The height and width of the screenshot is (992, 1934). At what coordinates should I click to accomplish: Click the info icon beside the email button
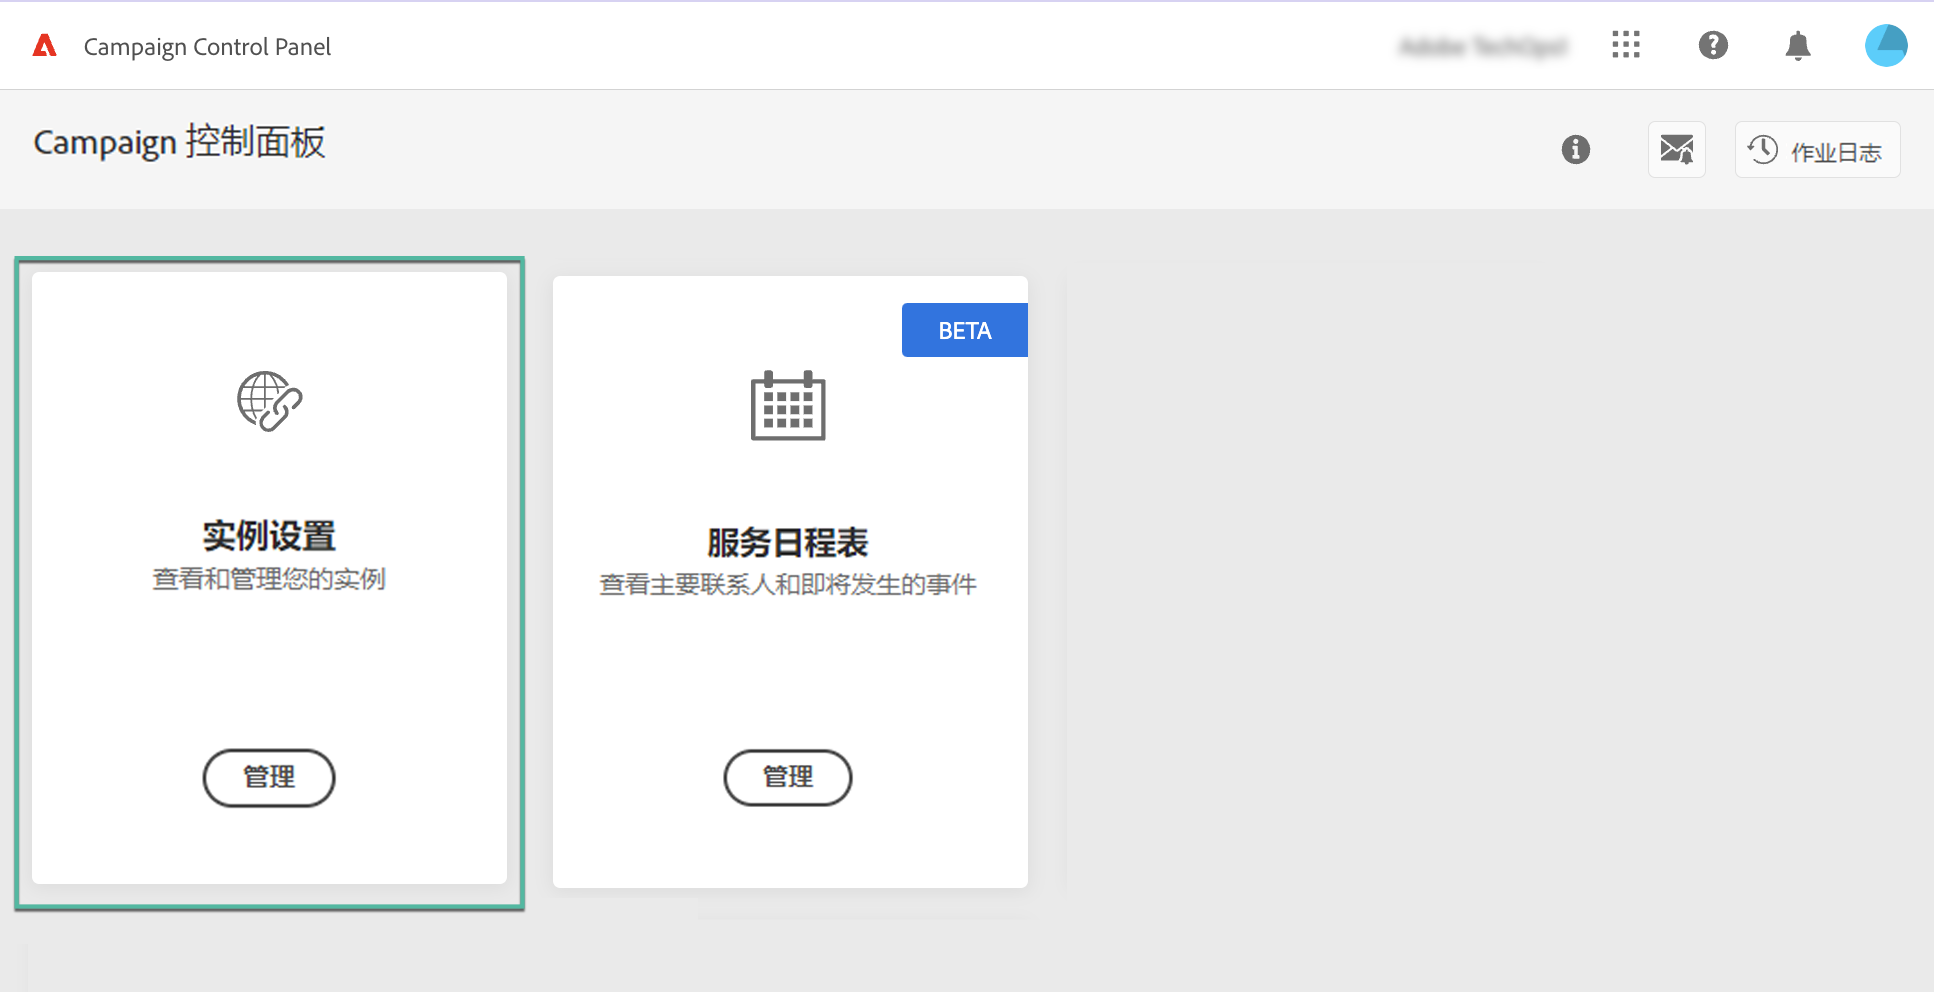point(1576,150)
